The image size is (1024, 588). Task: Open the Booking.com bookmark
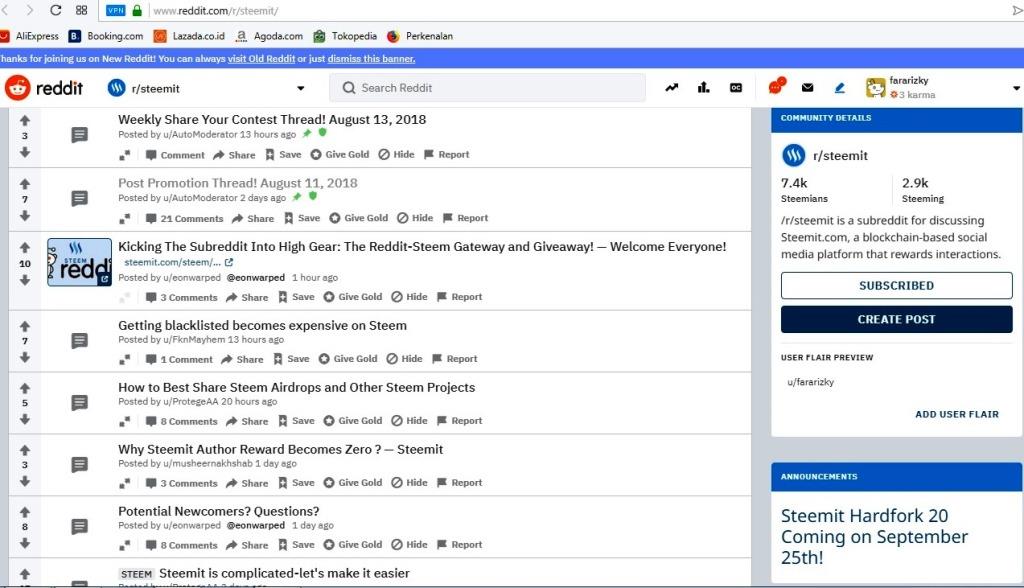click(x=106, y=36)
